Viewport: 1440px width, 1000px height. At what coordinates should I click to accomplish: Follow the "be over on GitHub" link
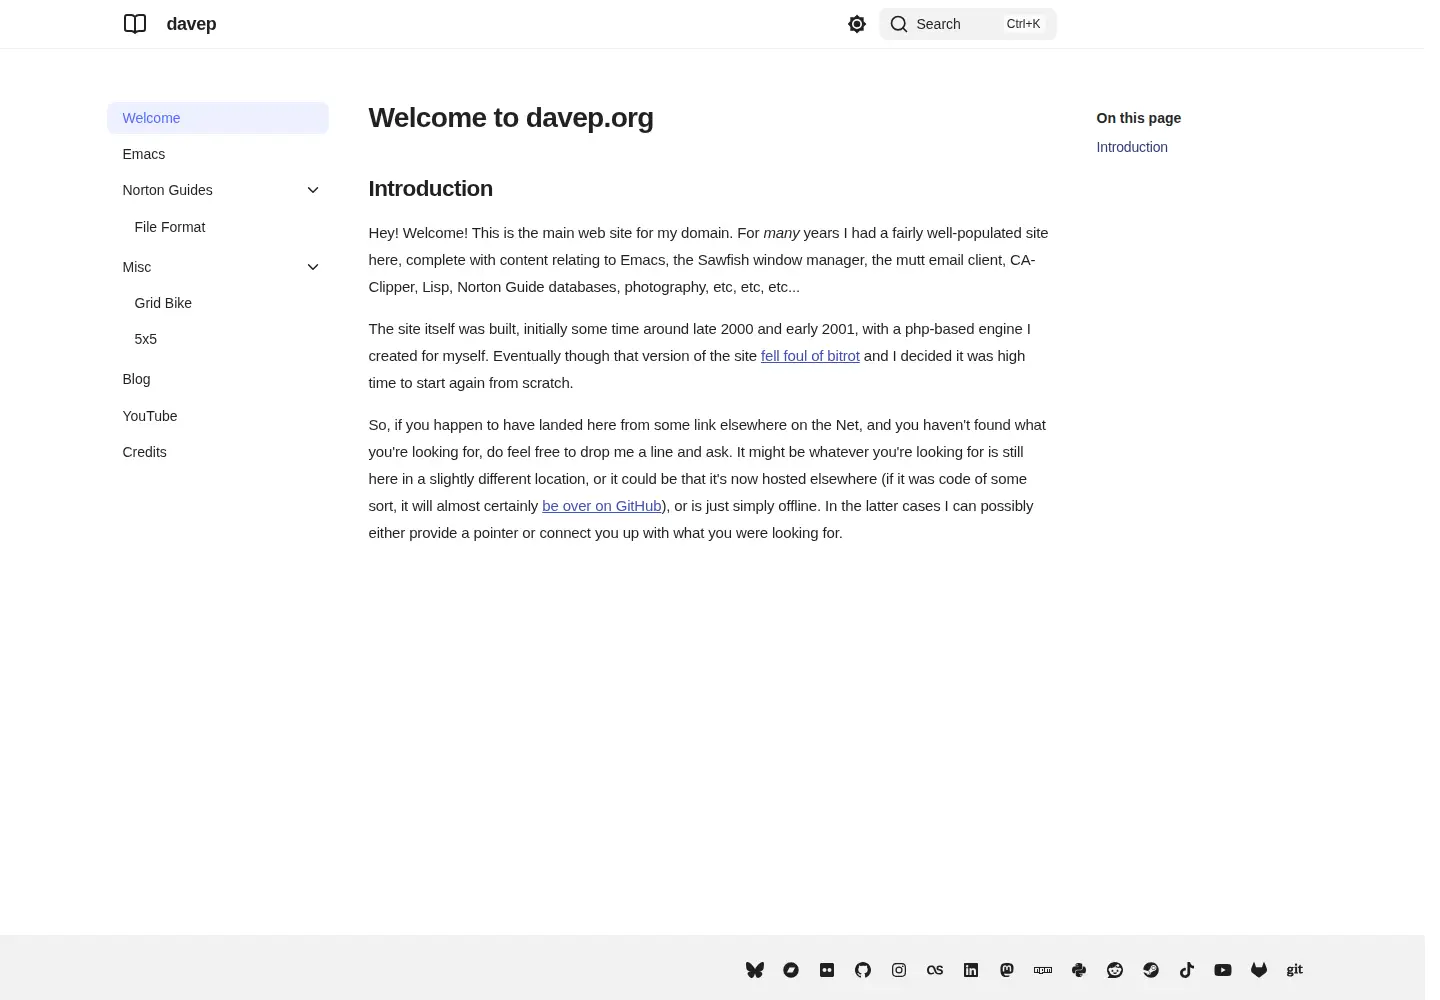(x=602, y=506)
